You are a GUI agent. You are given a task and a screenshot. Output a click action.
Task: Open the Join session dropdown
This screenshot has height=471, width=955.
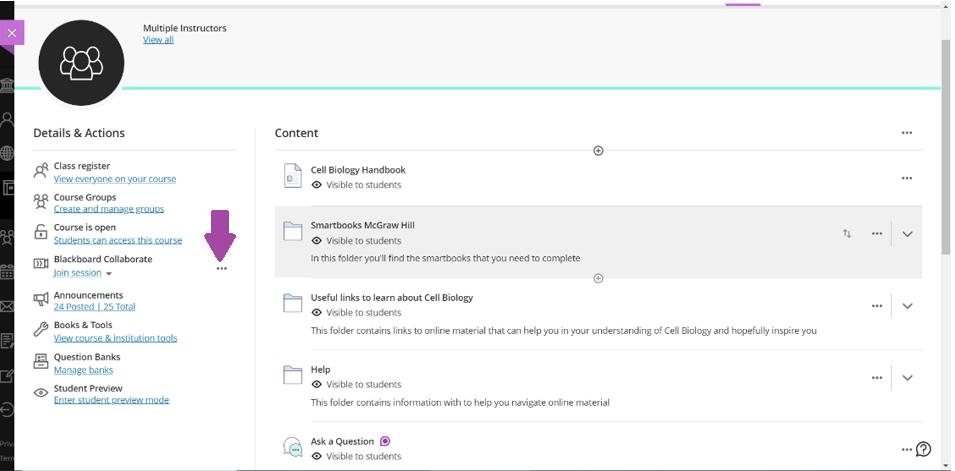(109, 273)
